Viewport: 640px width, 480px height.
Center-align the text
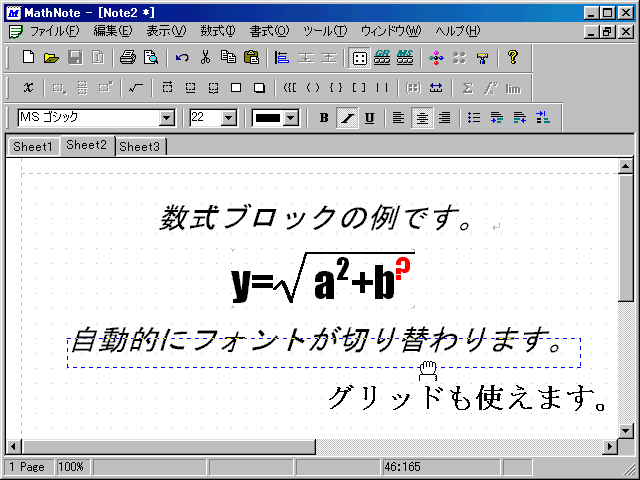[422, 118]
